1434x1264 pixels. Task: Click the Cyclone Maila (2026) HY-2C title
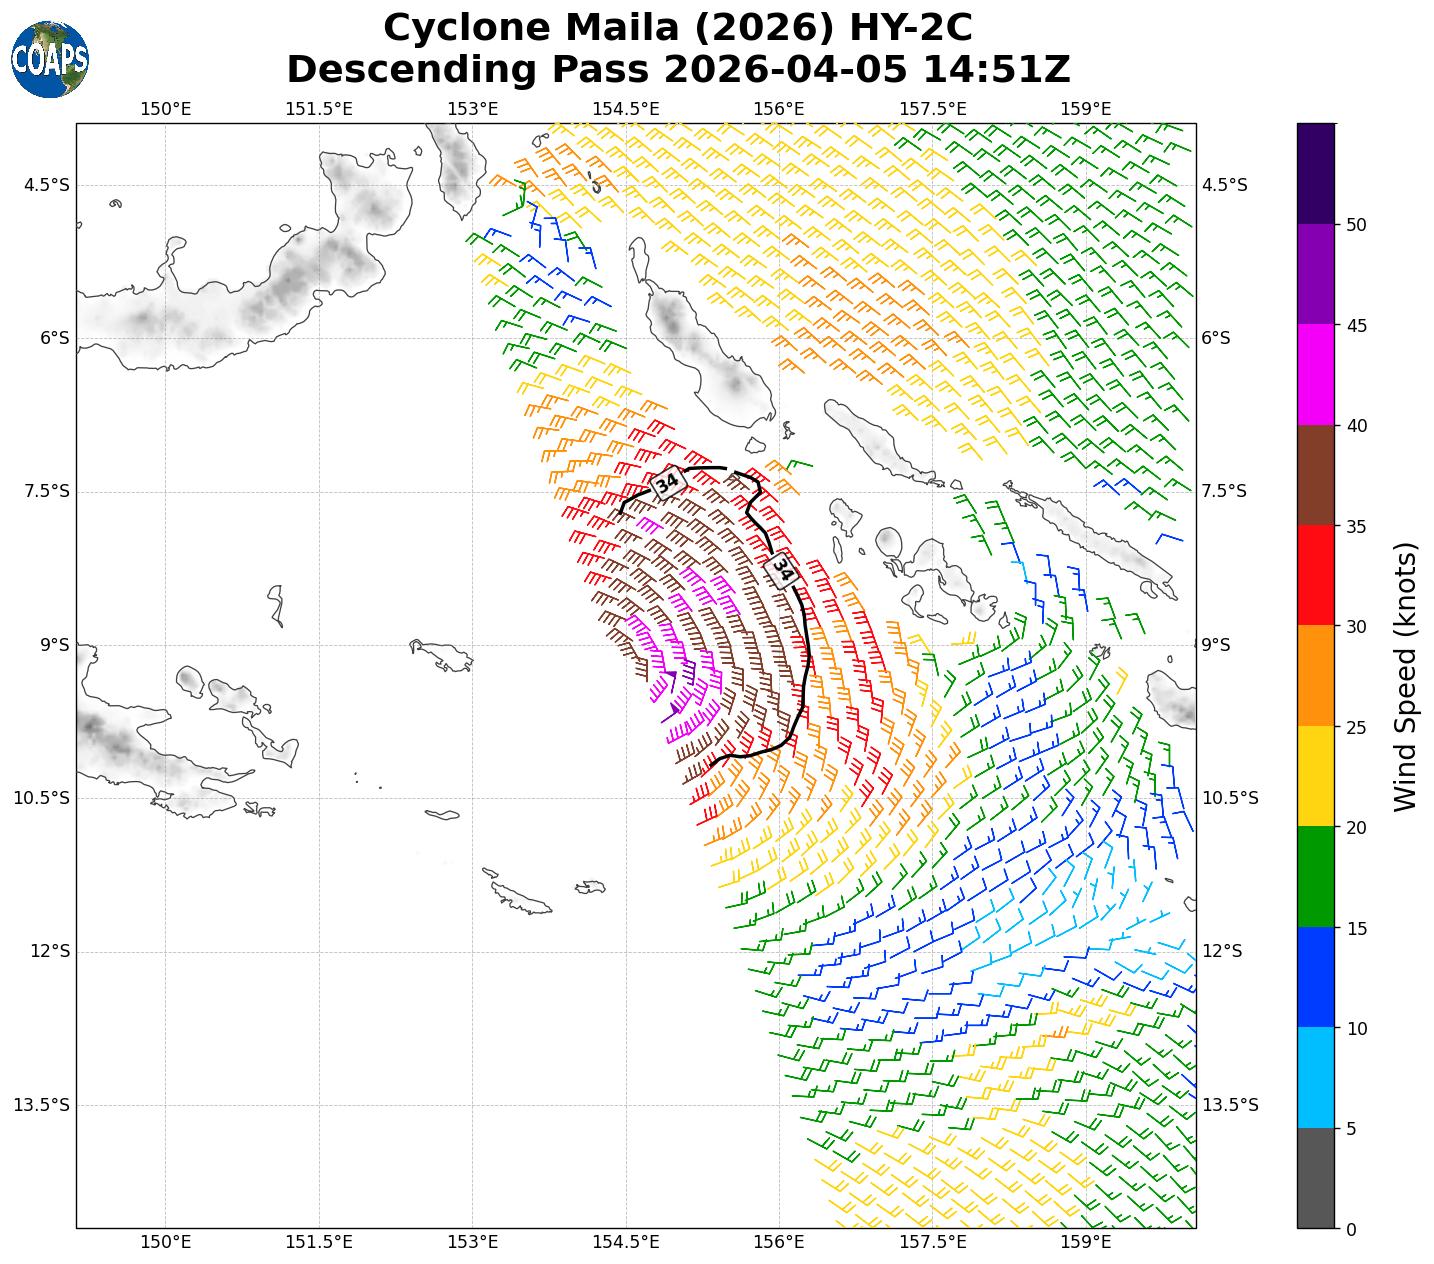click(x=677, y=28)
